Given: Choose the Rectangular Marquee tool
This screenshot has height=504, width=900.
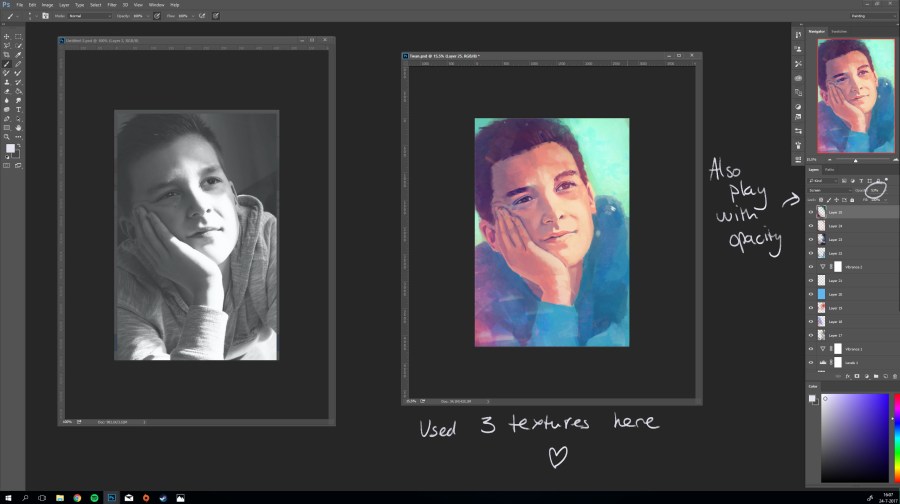Looking at the screenshot, I should 18,37.
